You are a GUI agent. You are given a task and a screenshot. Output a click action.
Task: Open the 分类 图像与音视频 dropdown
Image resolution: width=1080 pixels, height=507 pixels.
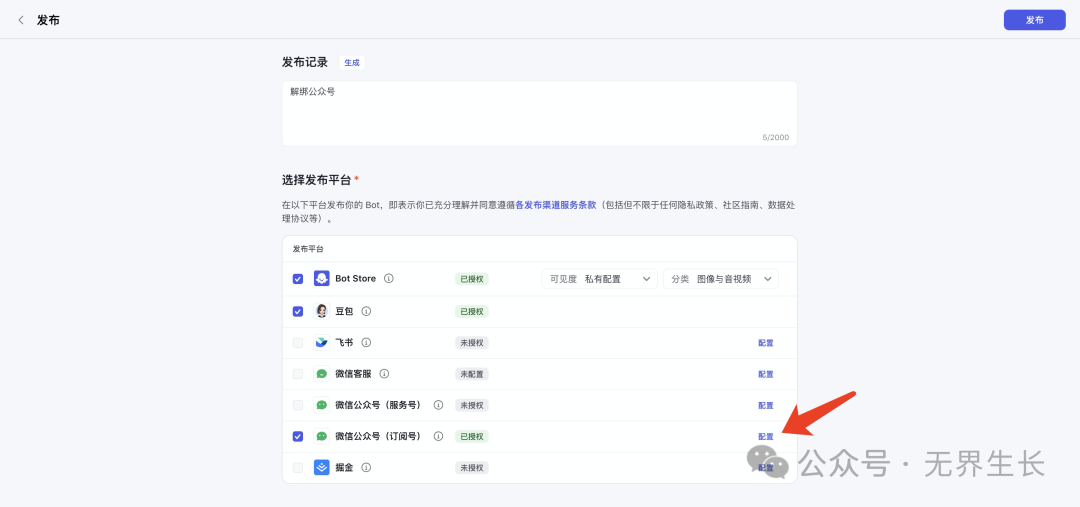(x=721, y=279)
